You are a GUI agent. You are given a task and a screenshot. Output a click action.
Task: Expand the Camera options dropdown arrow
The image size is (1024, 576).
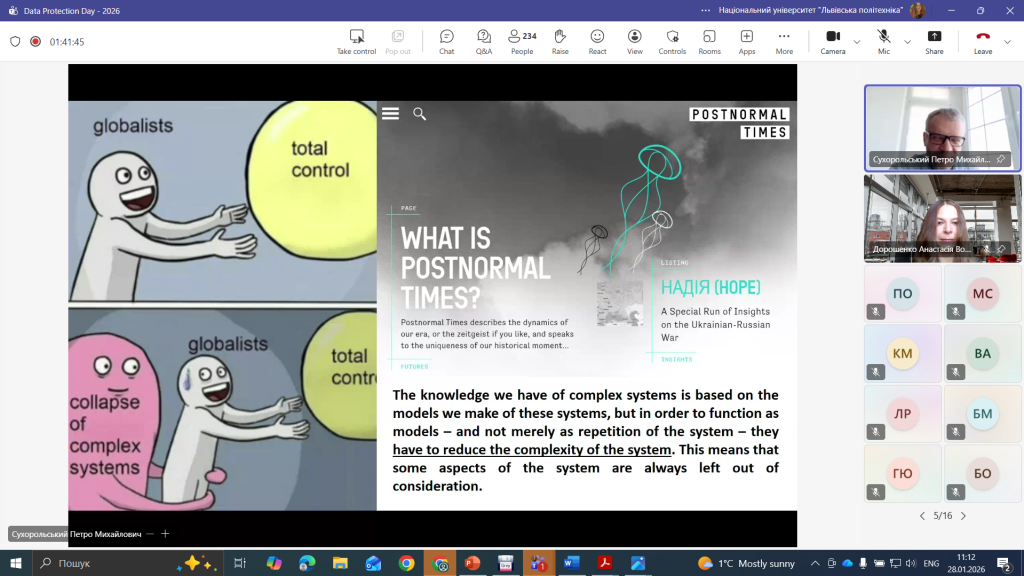coord(857,42)
